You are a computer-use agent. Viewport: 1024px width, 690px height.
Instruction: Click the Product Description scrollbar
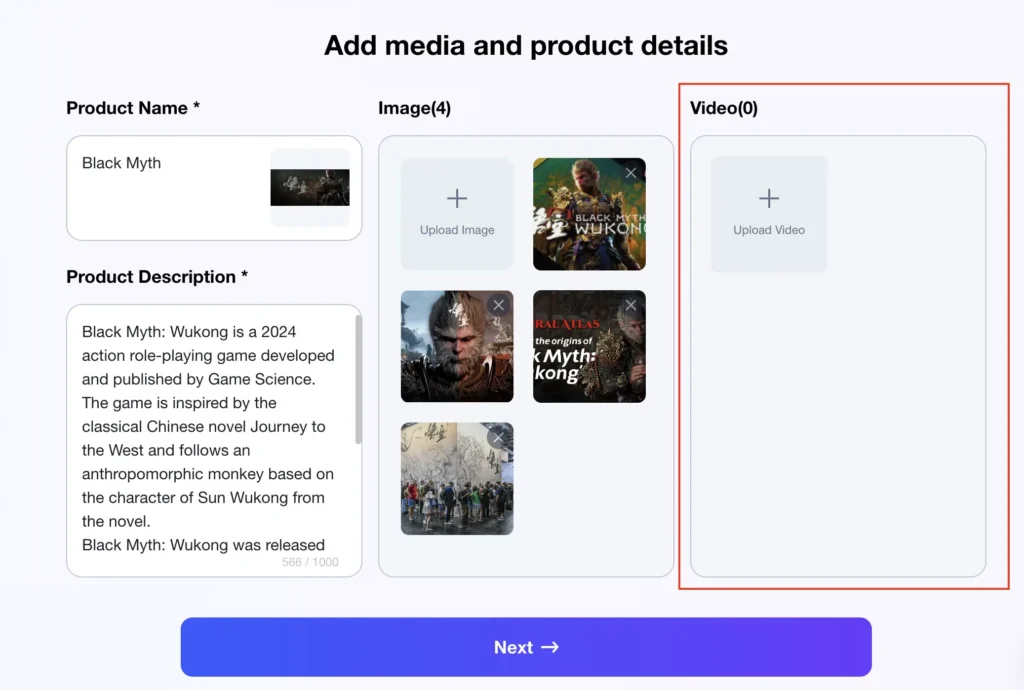tap(358, 380)
